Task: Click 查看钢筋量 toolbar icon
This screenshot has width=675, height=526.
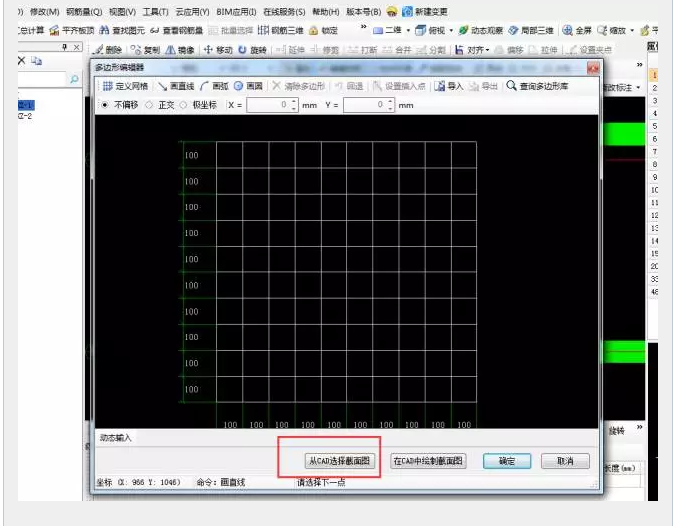Action: tap(155, 31)
